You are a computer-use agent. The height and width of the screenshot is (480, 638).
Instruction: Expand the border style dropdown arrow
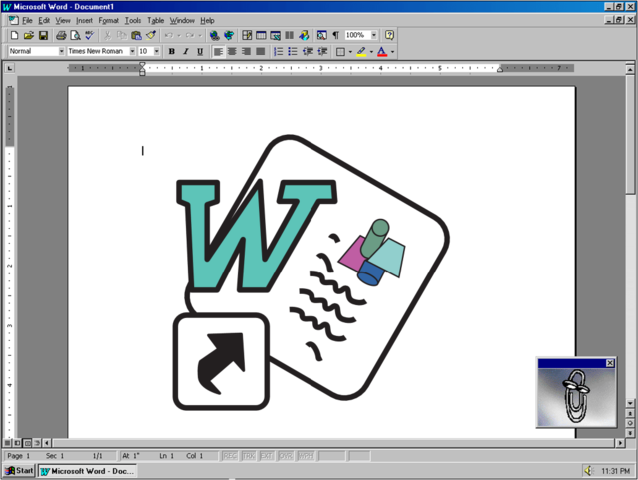click(x=350, y=52)
